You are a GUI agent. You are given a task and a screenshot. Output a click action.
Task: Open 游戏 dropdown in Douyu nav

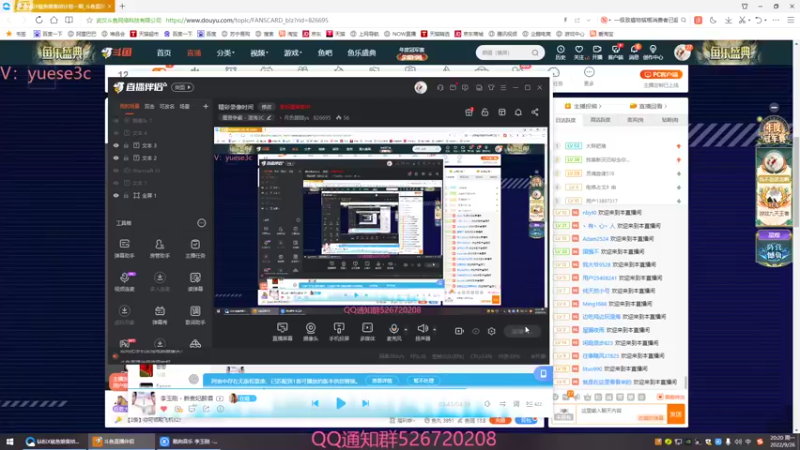pyautogui.click(x=292, y=53)
